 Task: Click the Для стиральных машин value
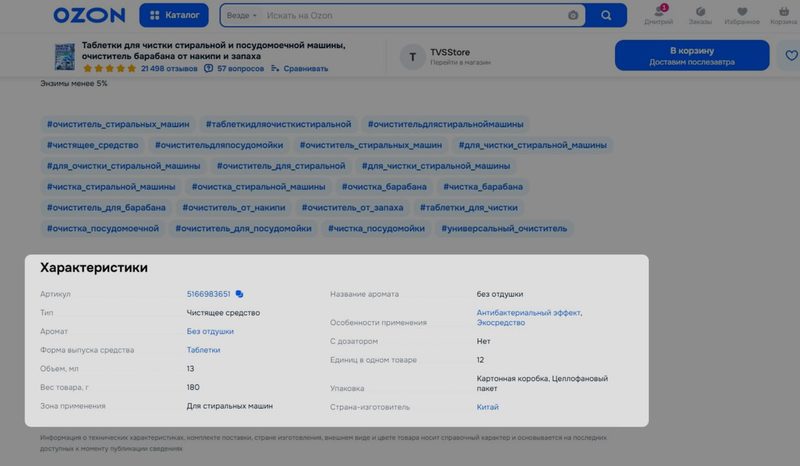tap(230, 406)
